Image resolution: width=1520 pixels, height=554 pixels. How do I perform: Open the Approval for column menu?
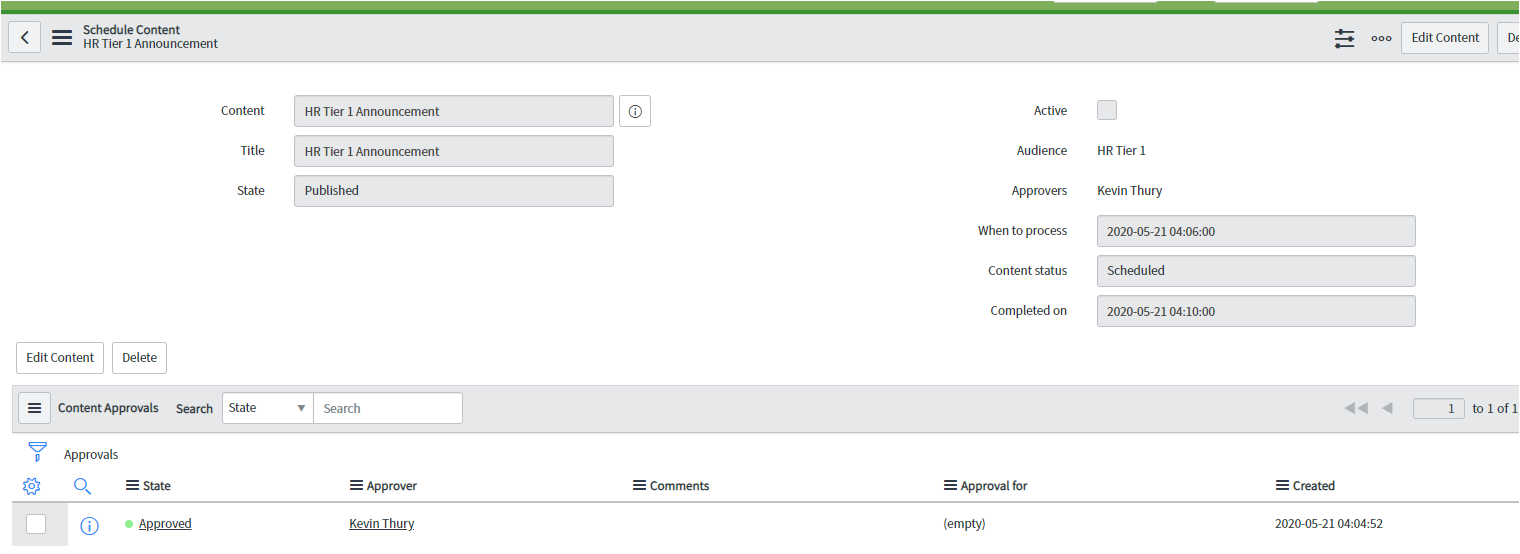950,486
